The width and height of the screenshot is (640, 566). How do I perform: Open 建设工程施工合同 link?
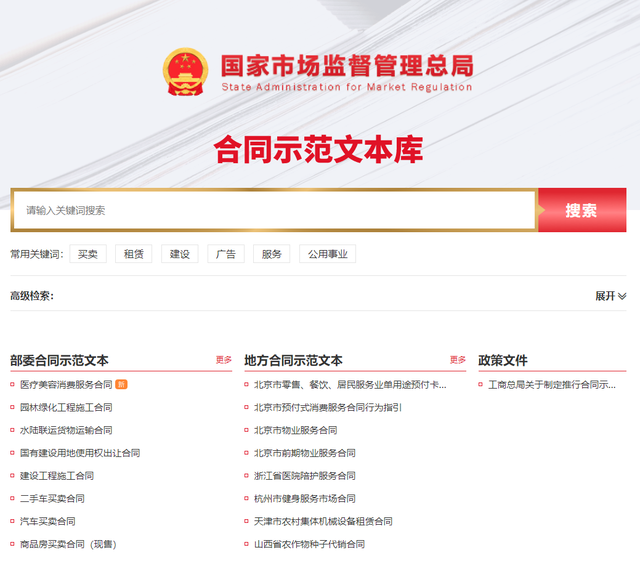57,476
